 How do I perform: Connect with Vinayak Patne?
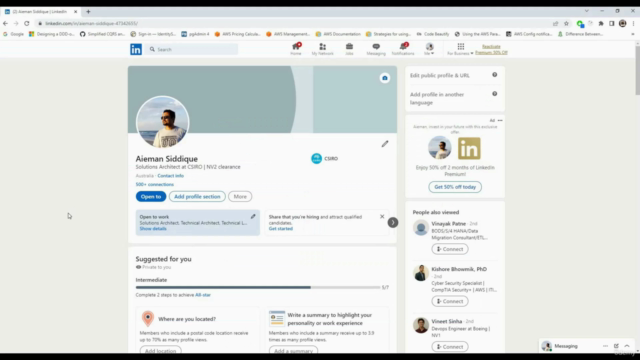(x=450, y=249)
